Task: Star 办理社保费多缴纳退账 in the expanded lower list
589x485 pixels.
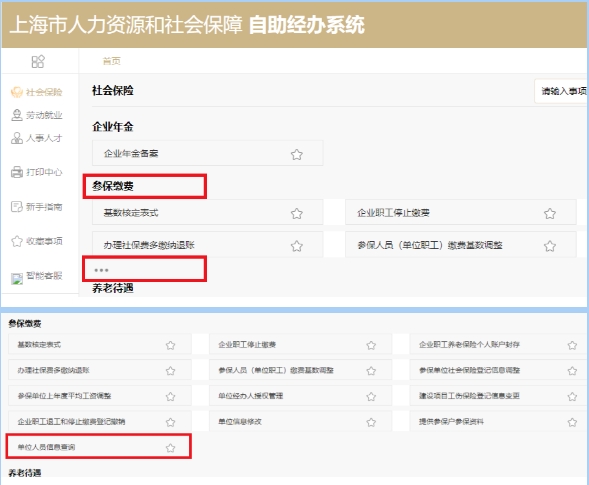Action: click(x=171, y=371)
